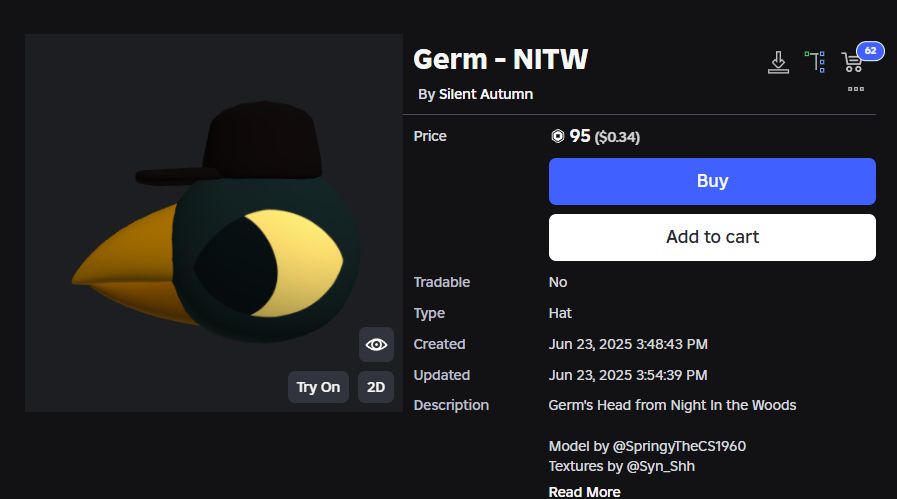This screenshot has width=897, height=499.
Task: Click the Description label
Action: click(x=451, y=405)
